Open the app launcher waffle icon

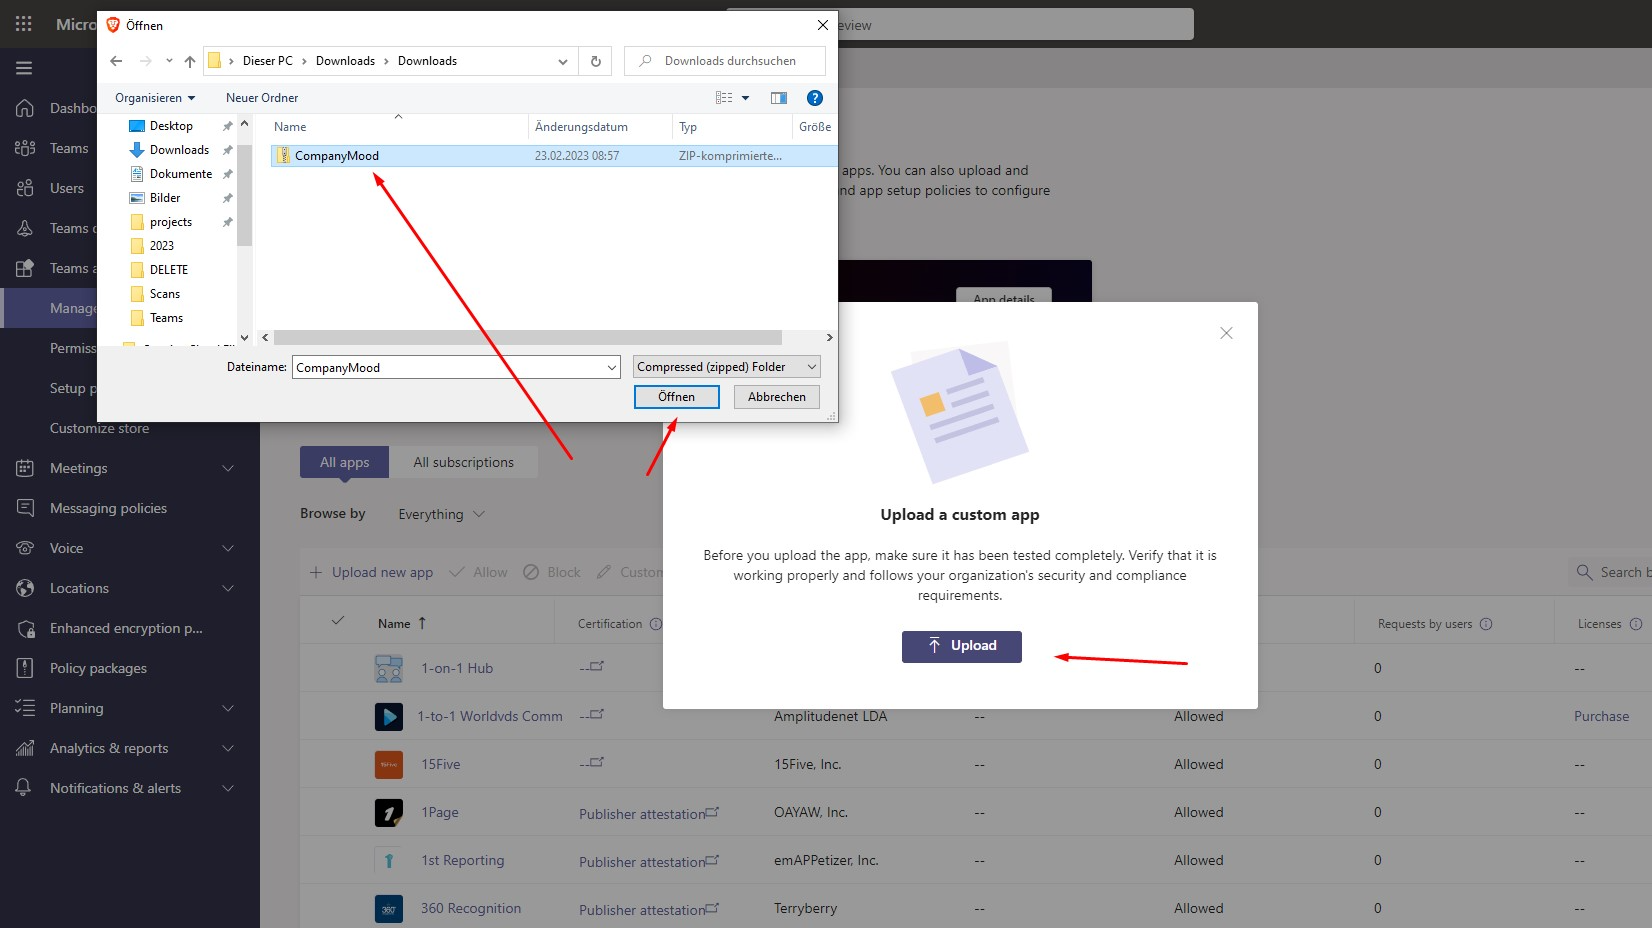[24, 24]
